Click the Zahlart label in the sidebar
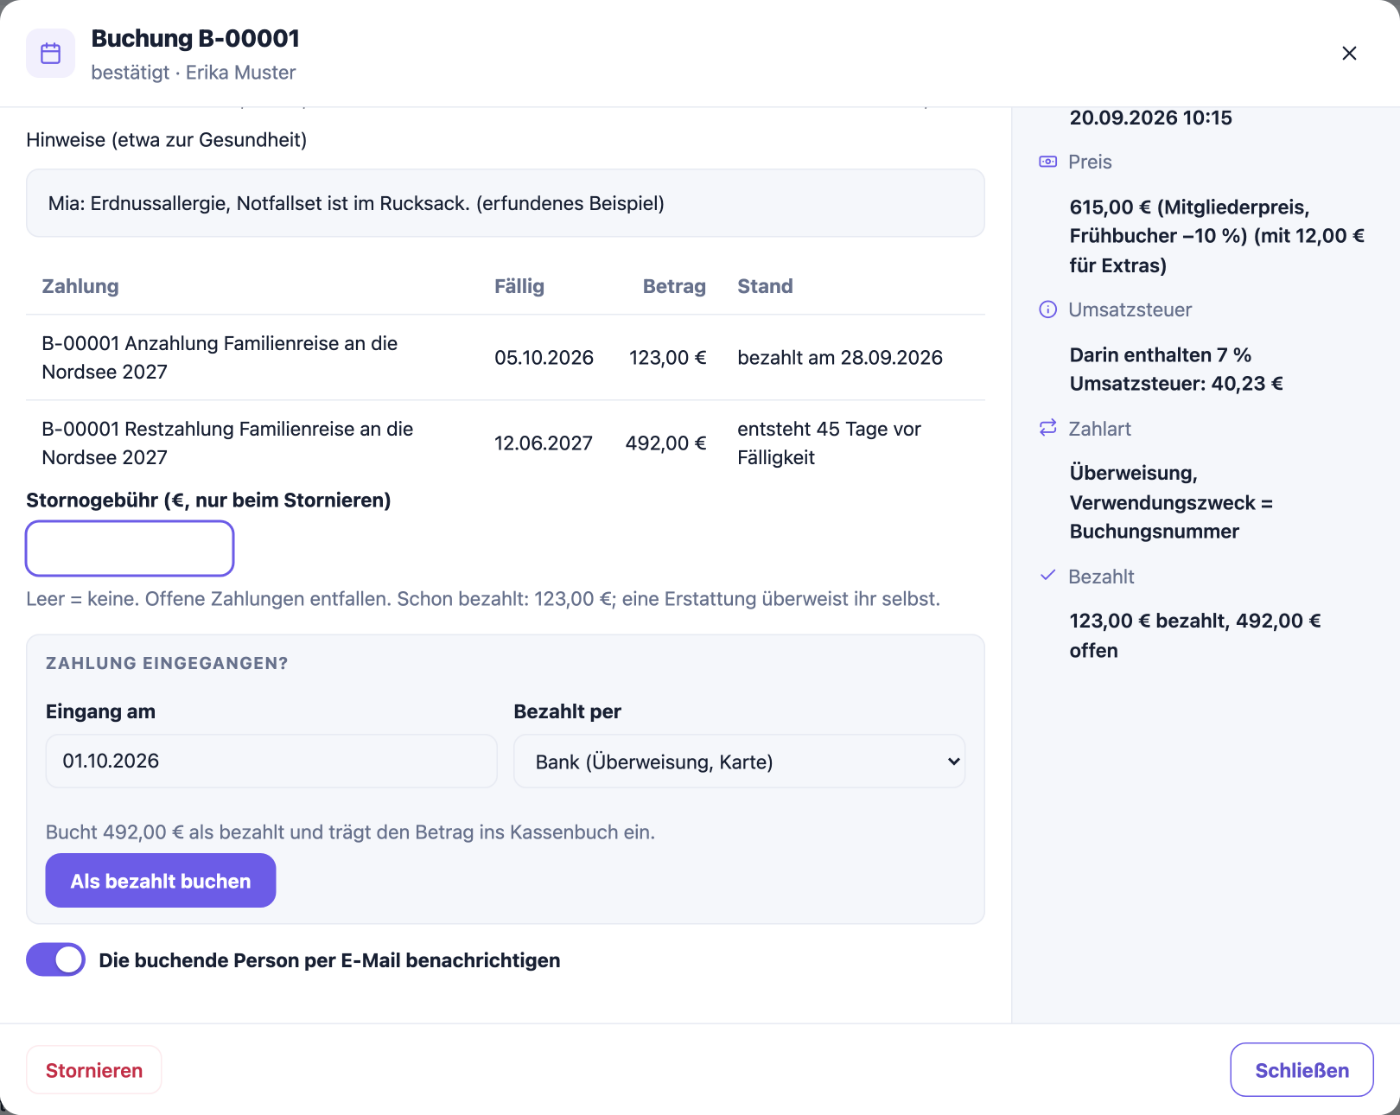 1100,429
